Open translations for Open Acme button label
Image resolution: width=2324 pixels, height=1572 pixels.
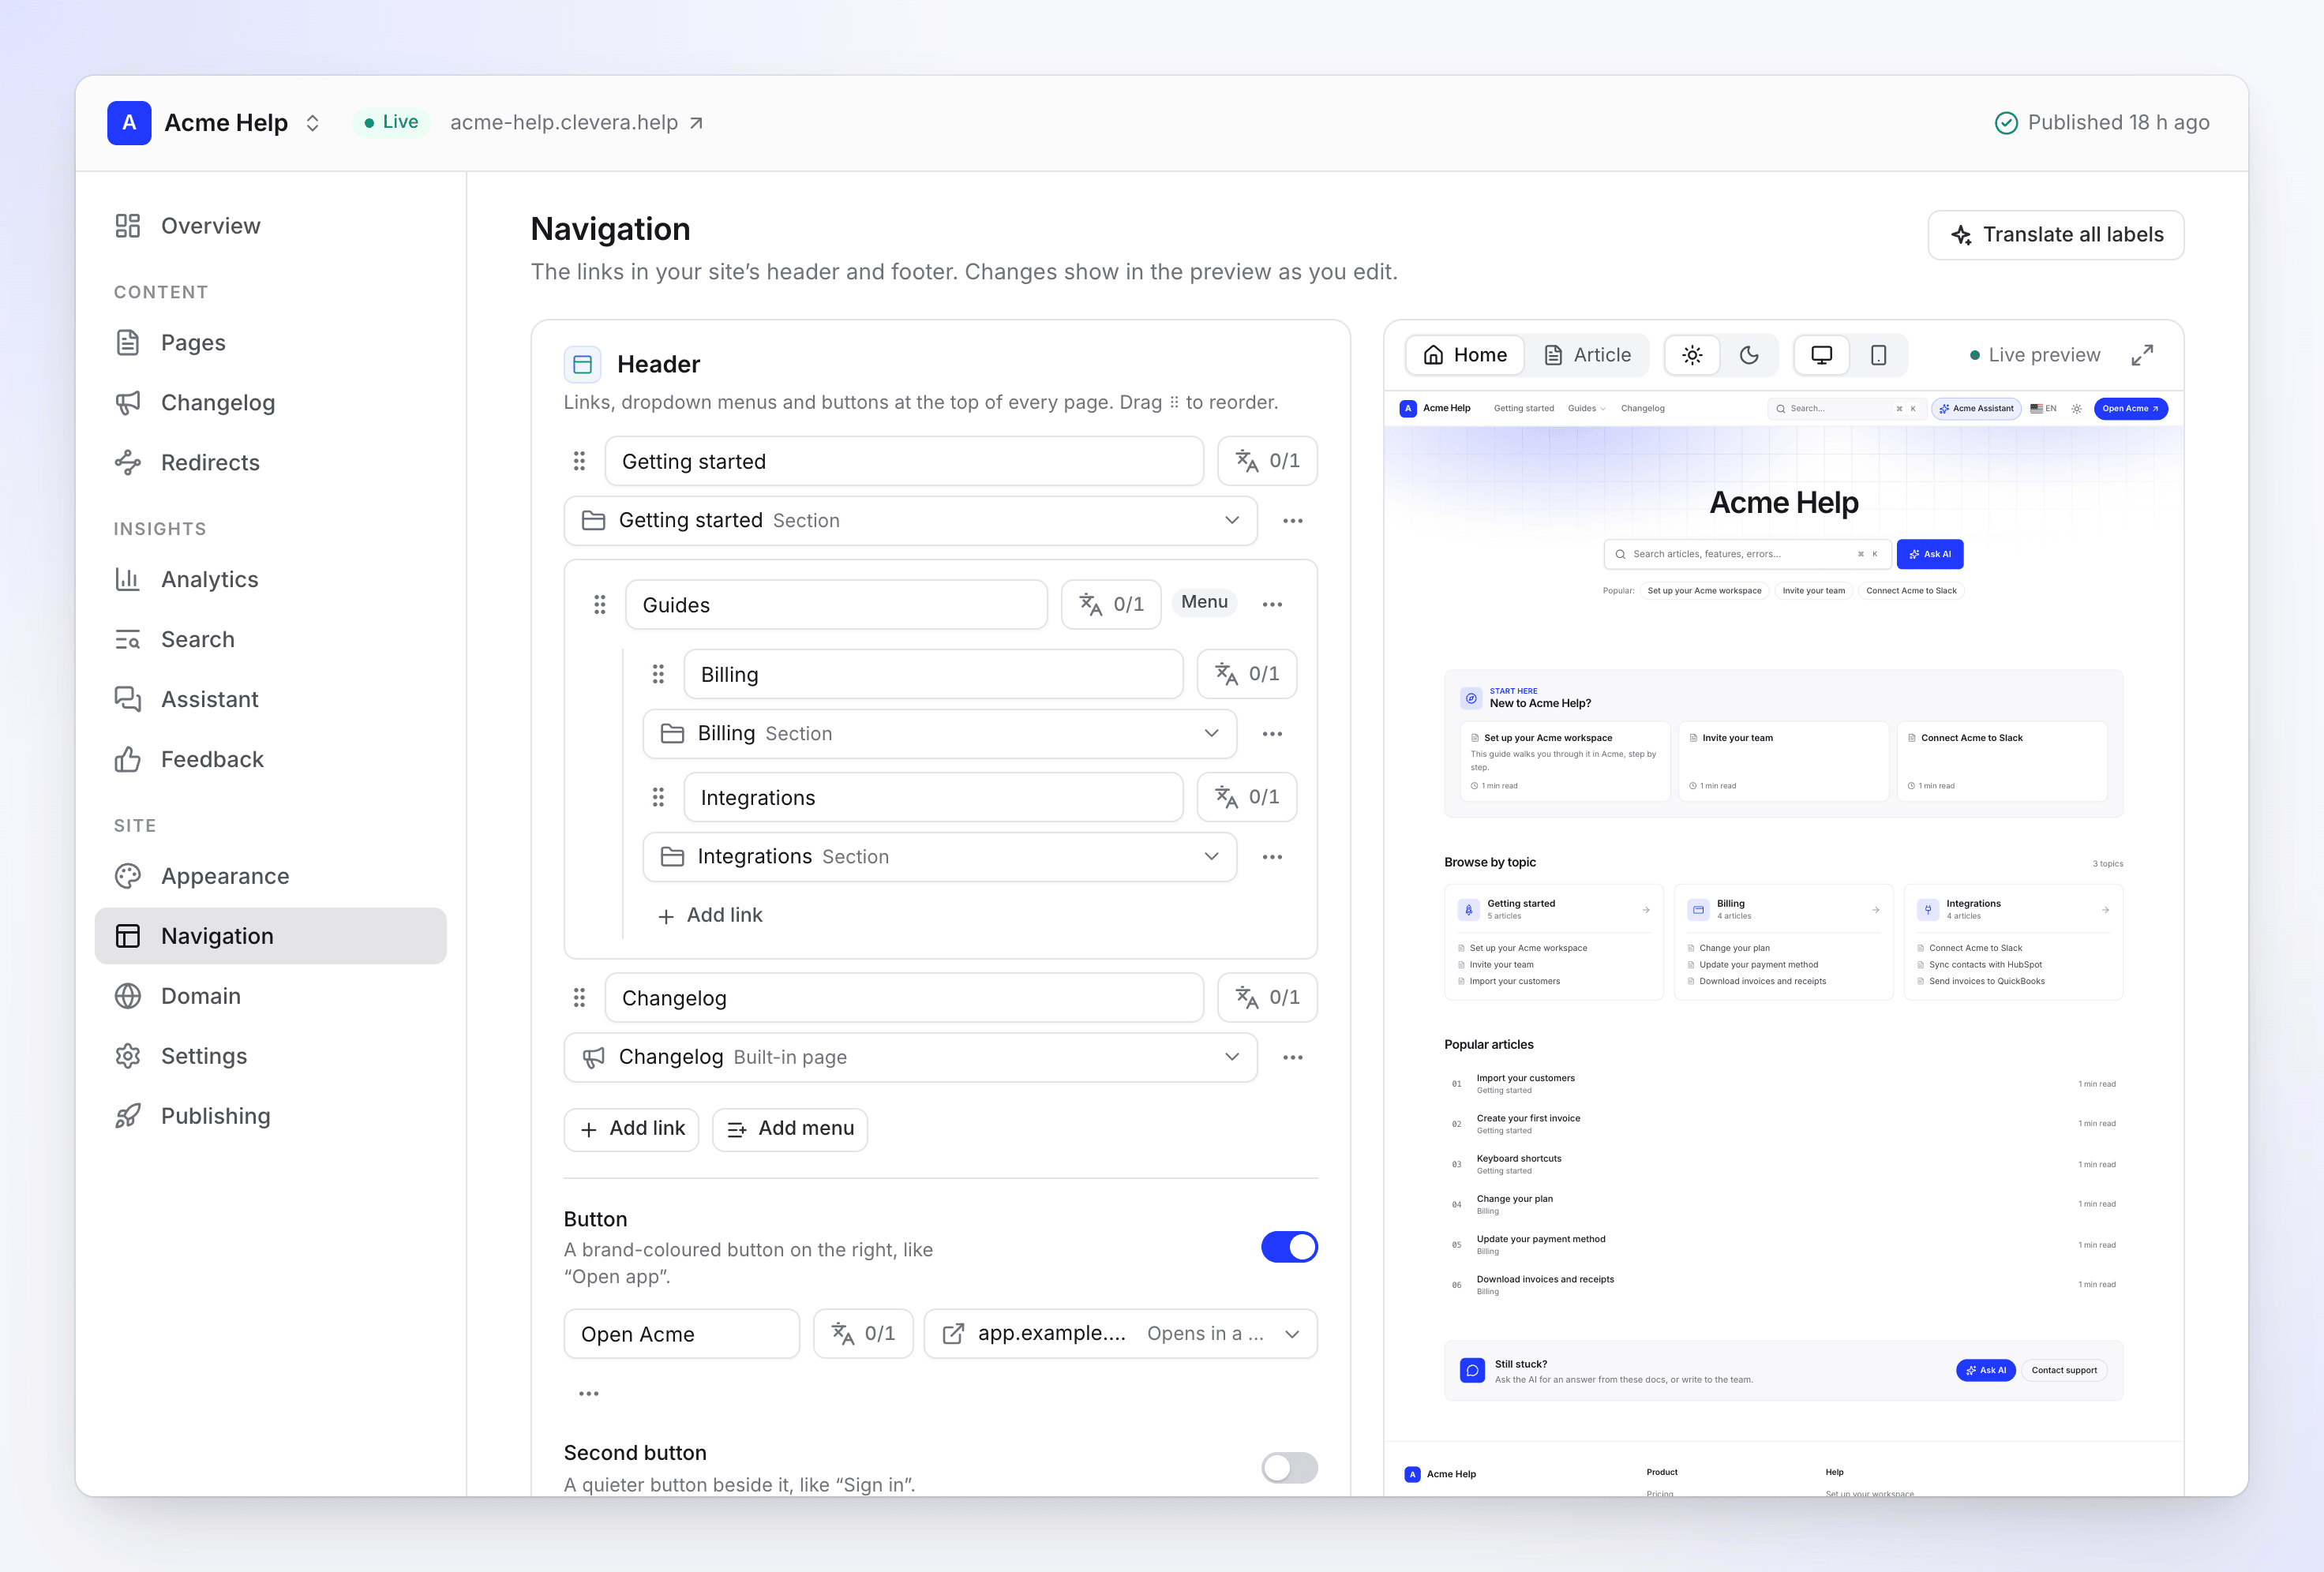(x=863, y=1334)
